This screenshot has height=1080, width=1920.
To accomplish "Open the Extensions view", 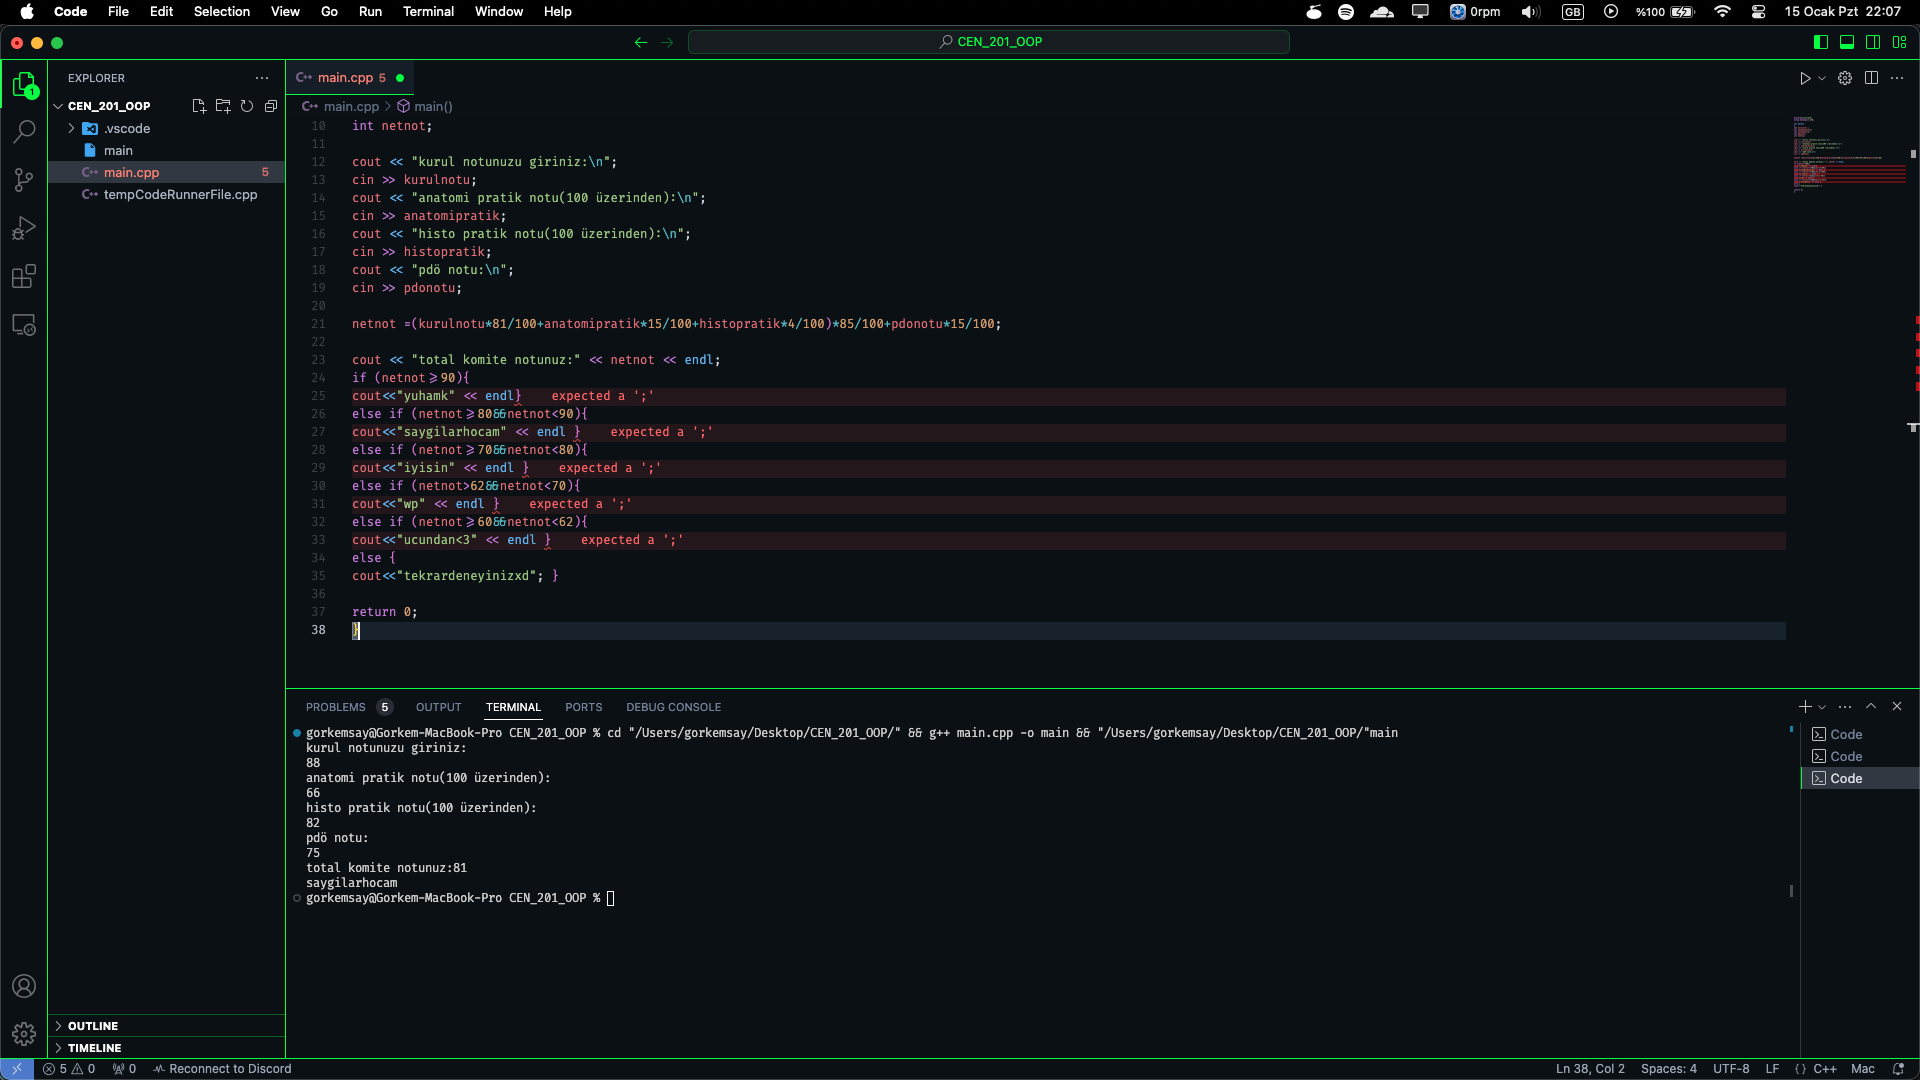I will click(x=24, y=277).
